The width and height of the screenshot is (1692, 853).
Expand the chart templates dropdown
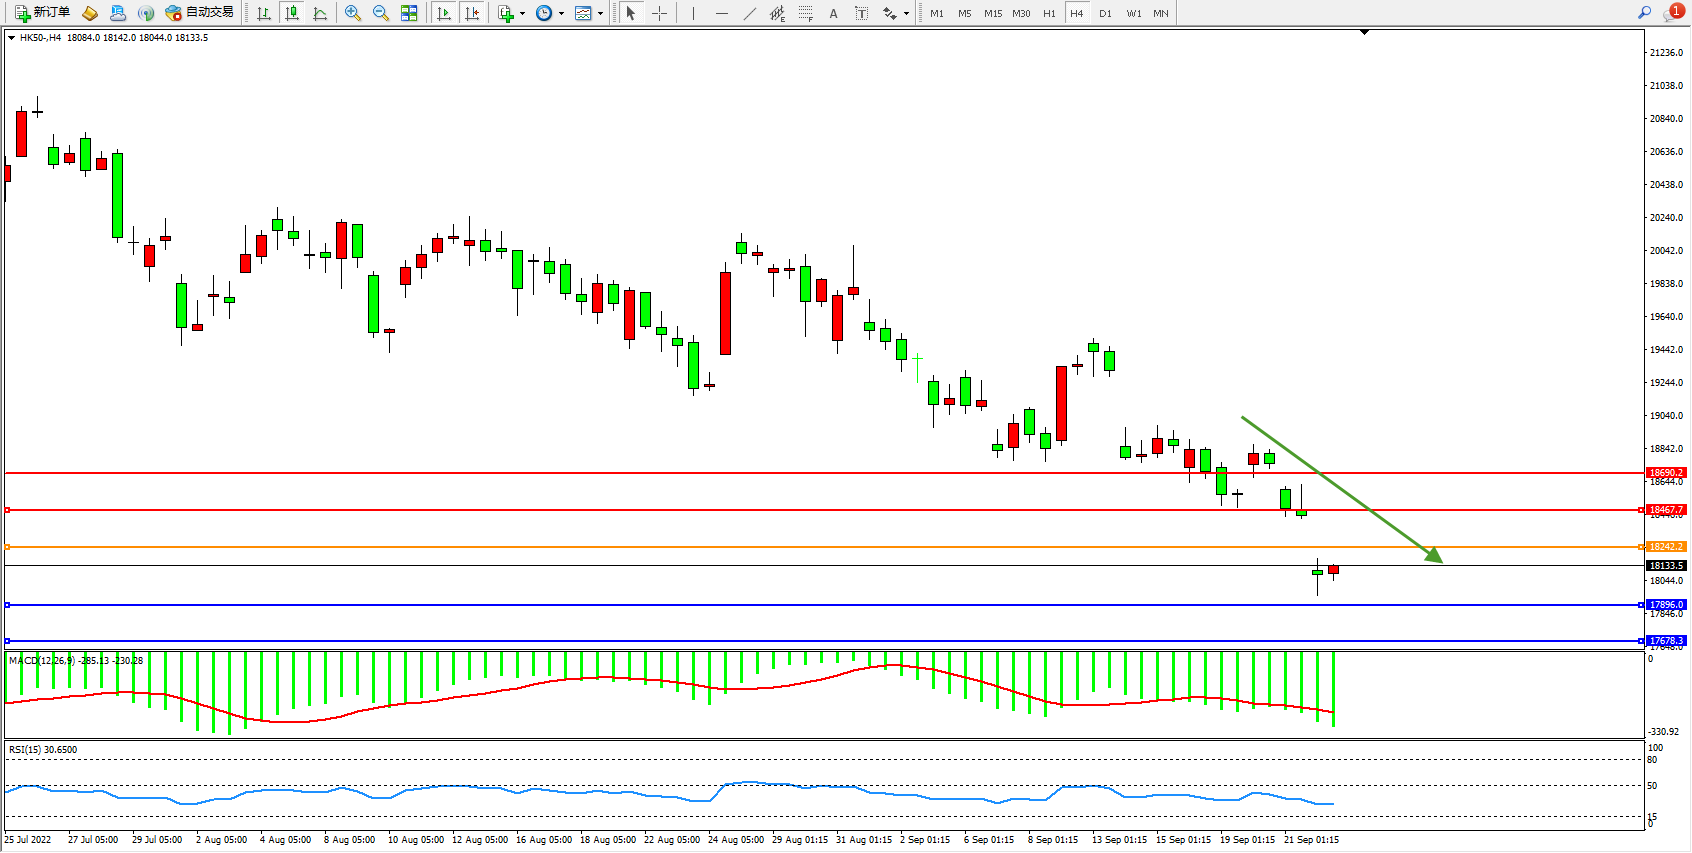tap(600, 14)
